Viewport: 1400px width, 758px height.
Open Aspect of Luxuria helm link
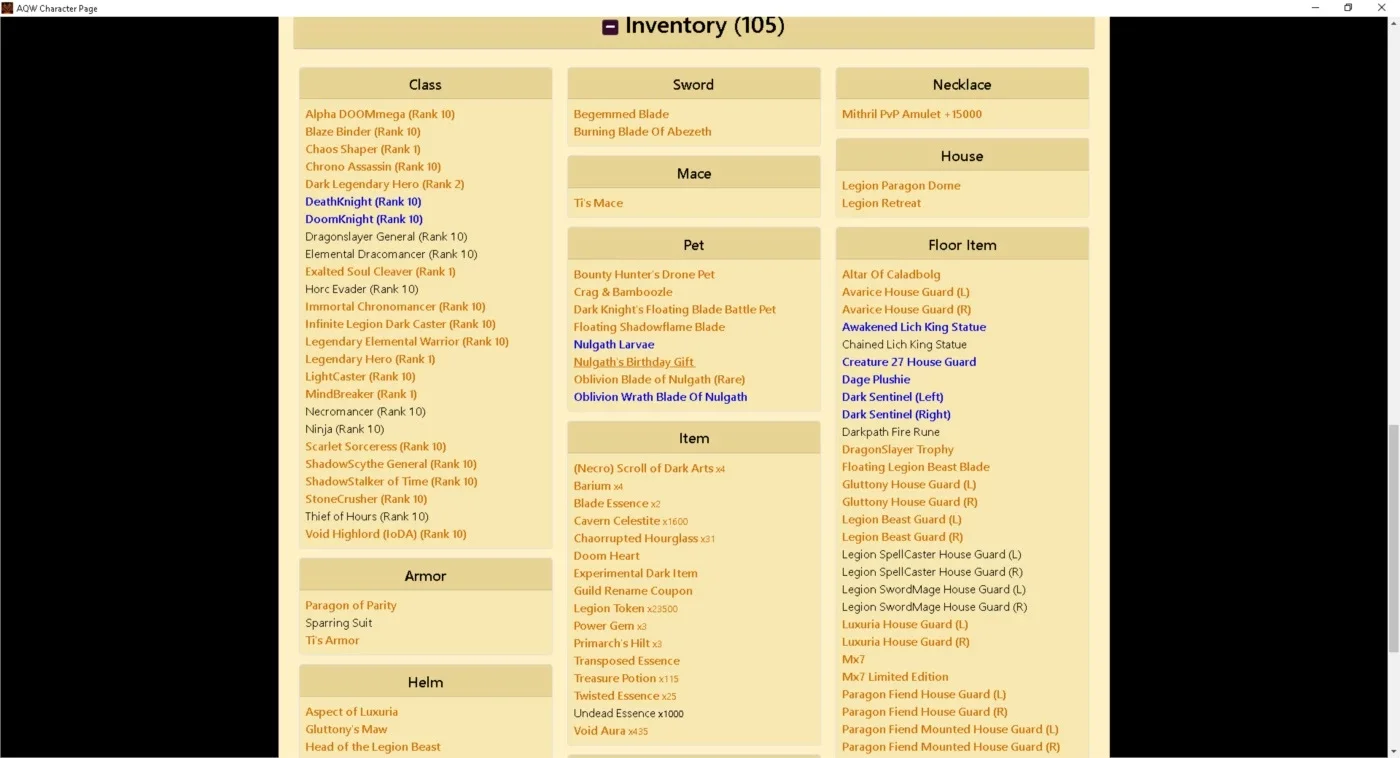(352, 712)
